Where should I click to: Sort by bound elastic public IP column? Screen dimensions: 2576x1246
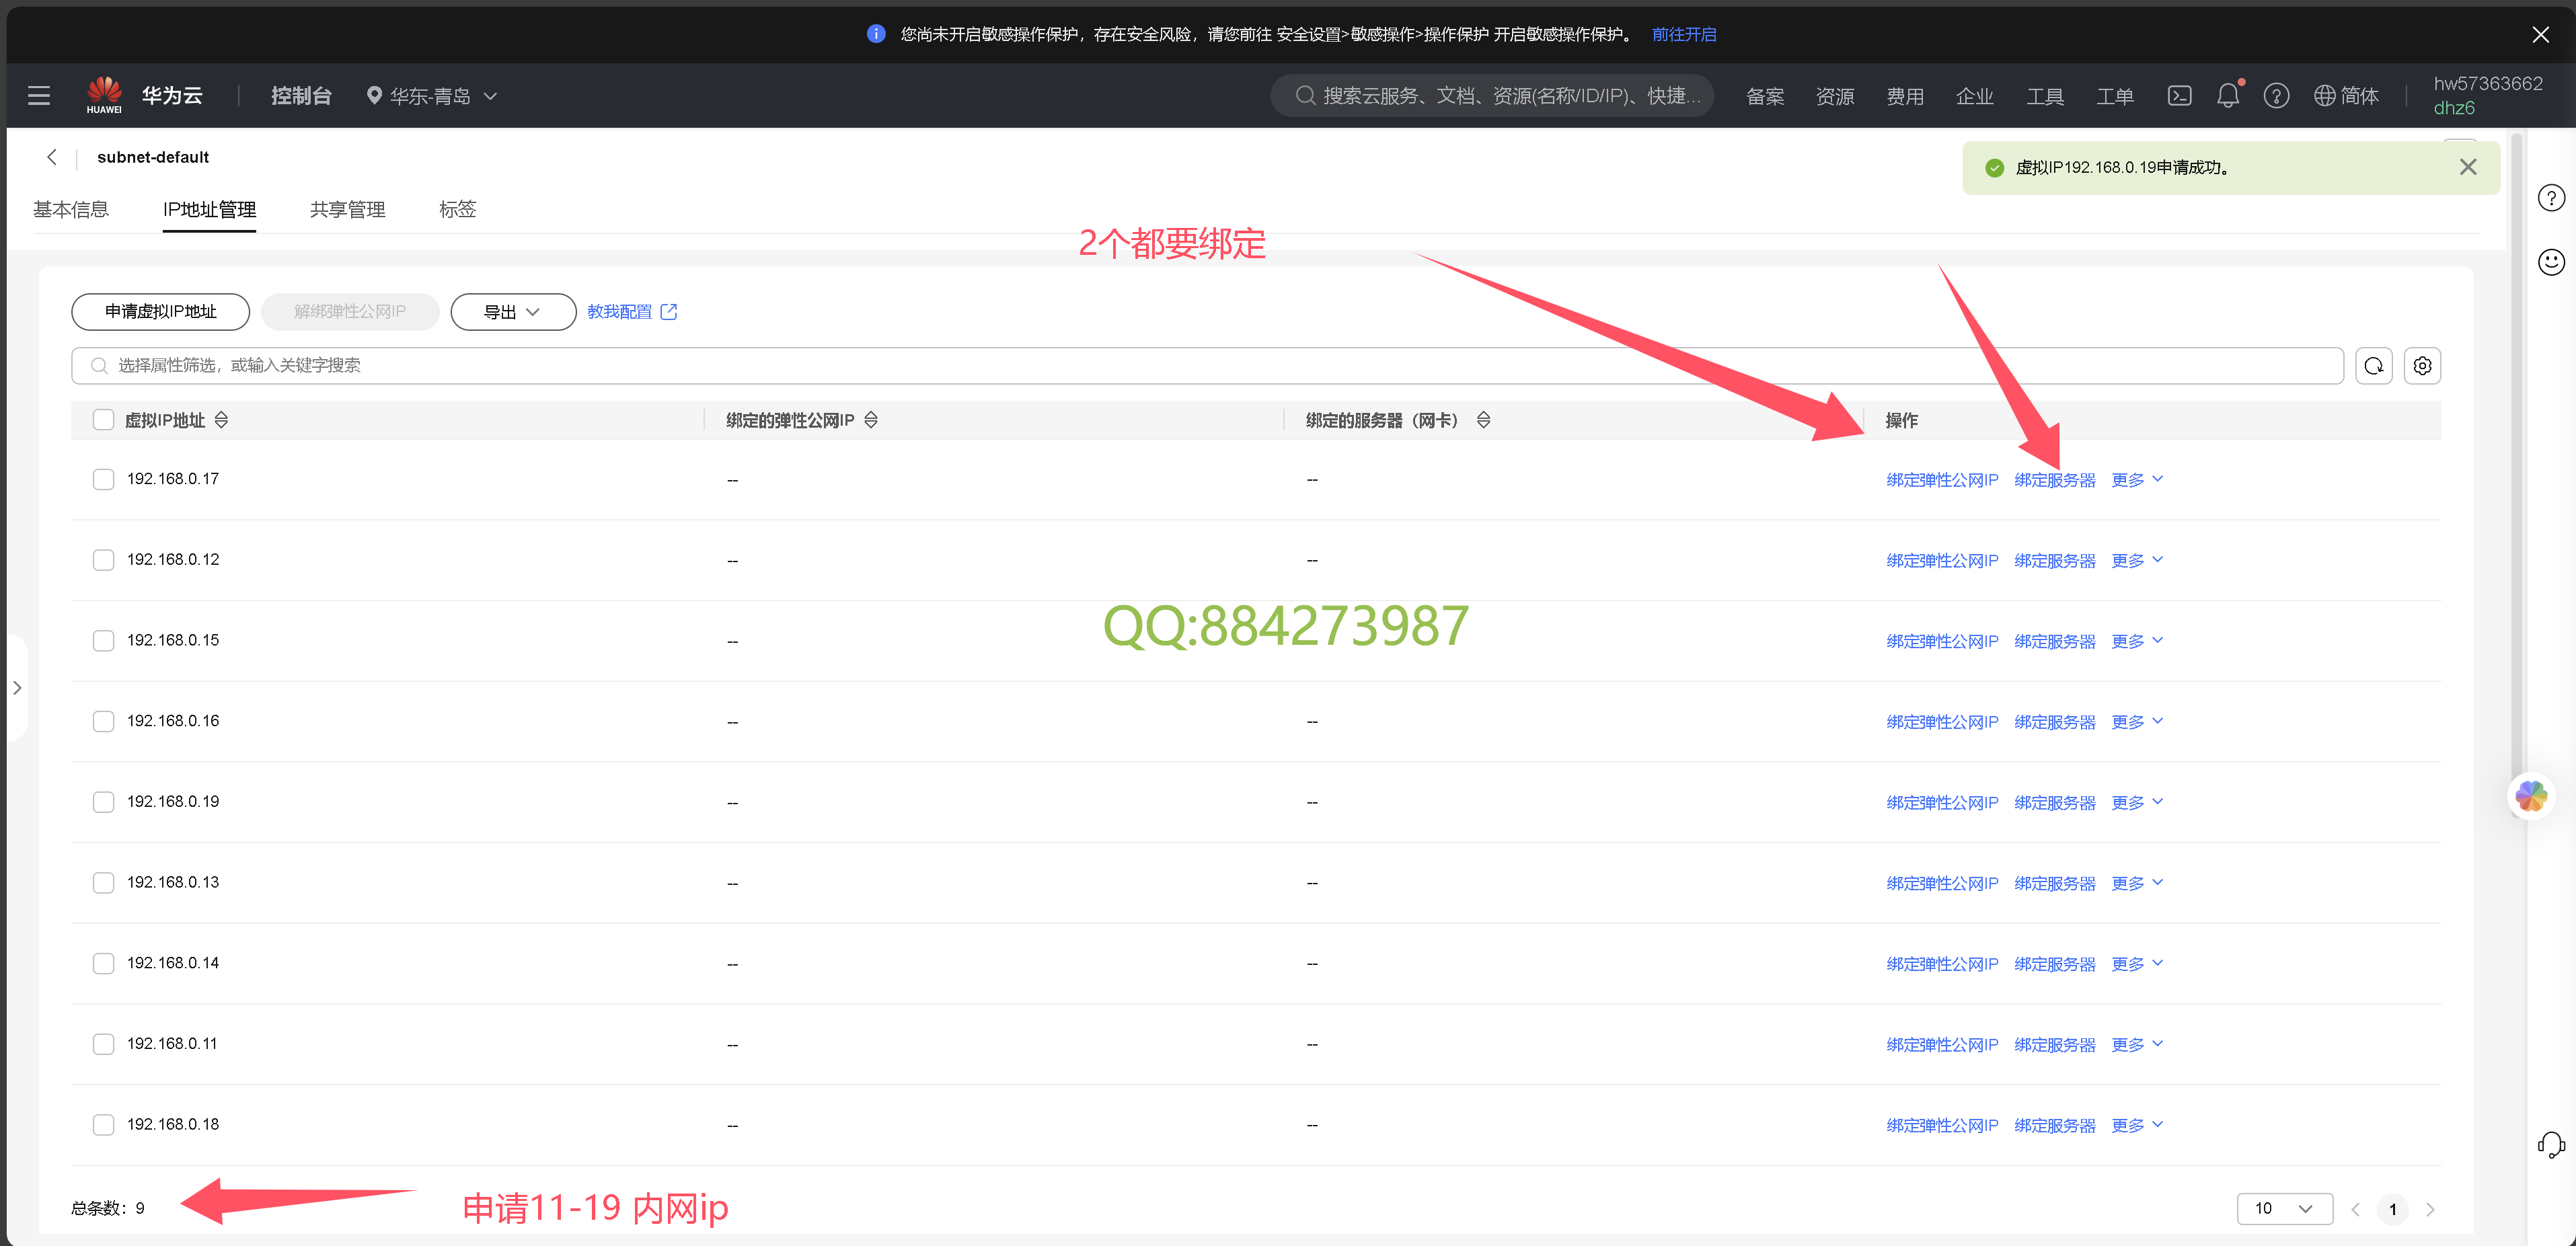(871, 420)
